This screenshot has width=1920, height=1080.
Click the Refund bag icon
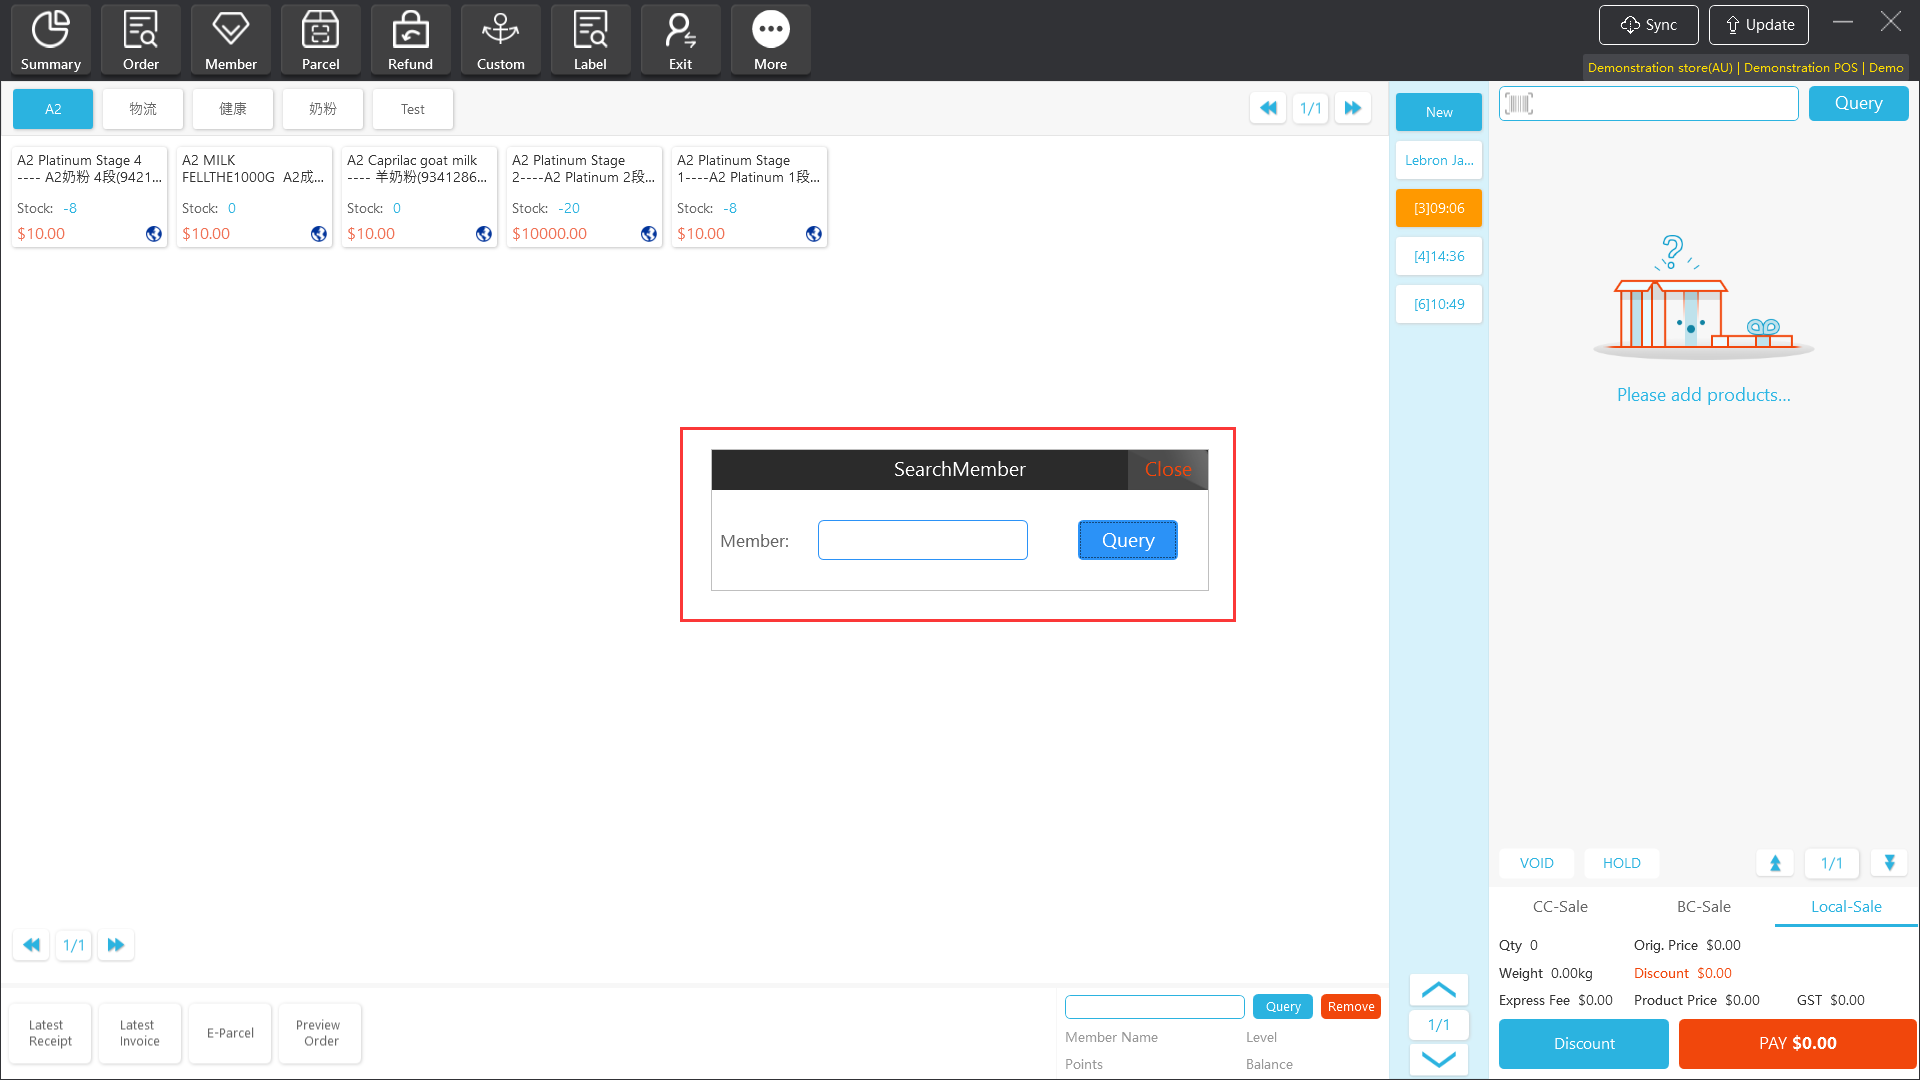410,40
